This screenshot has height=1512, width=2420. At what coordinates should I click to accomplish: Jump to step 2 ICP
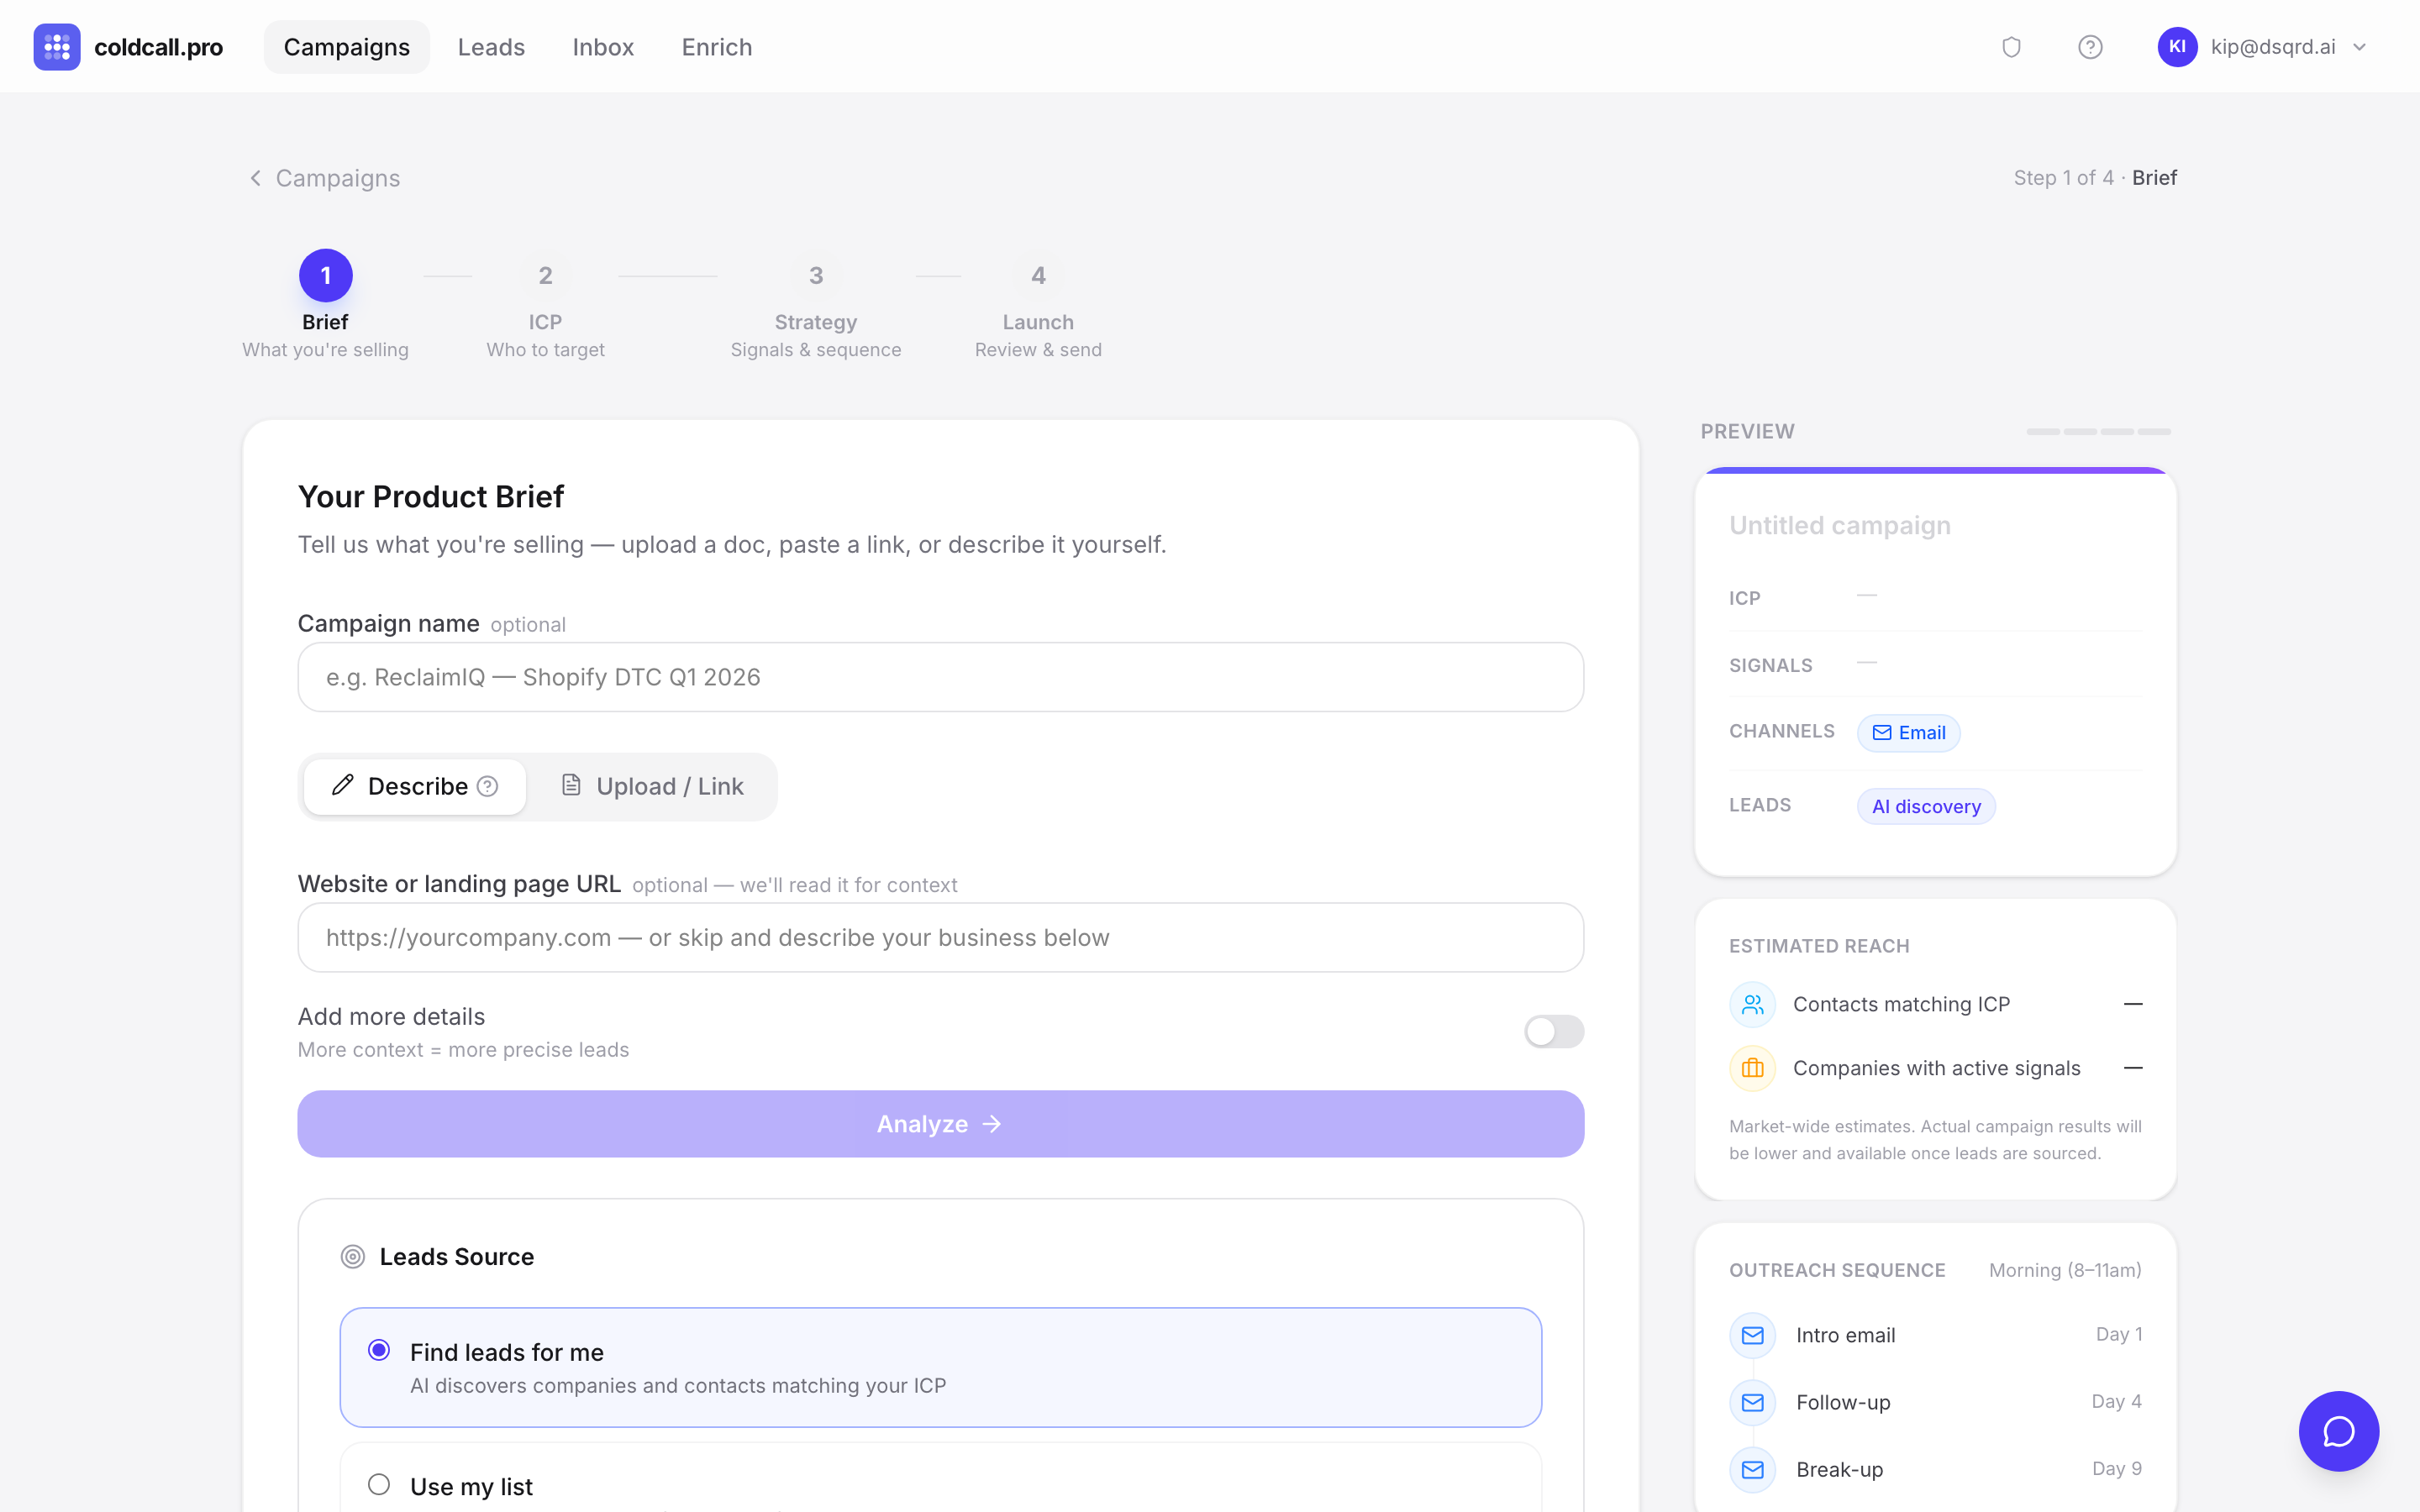545,276
